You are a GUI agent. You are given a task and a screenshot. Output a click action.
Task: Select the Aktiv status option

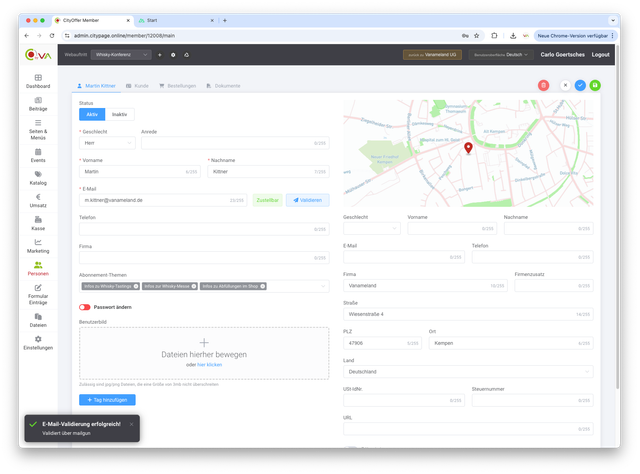click(92, 115)
